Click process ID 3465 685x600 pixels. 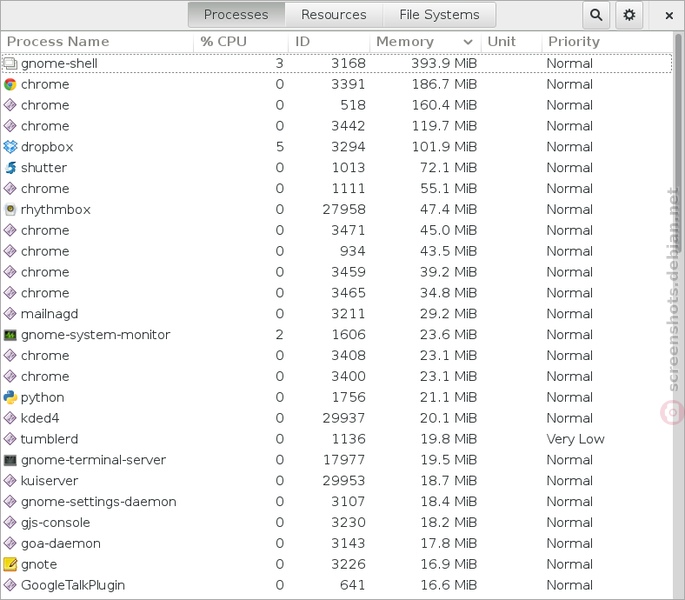[x=348, y=293]
